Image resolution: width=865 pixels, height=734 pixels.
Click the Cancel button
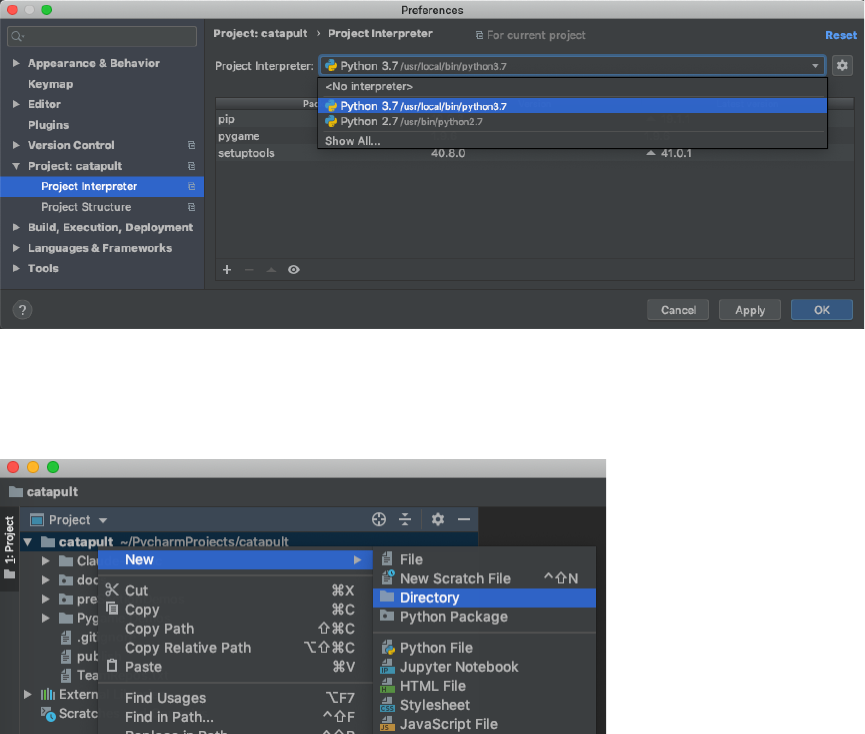pyautogui.click(x=678, y=310)
